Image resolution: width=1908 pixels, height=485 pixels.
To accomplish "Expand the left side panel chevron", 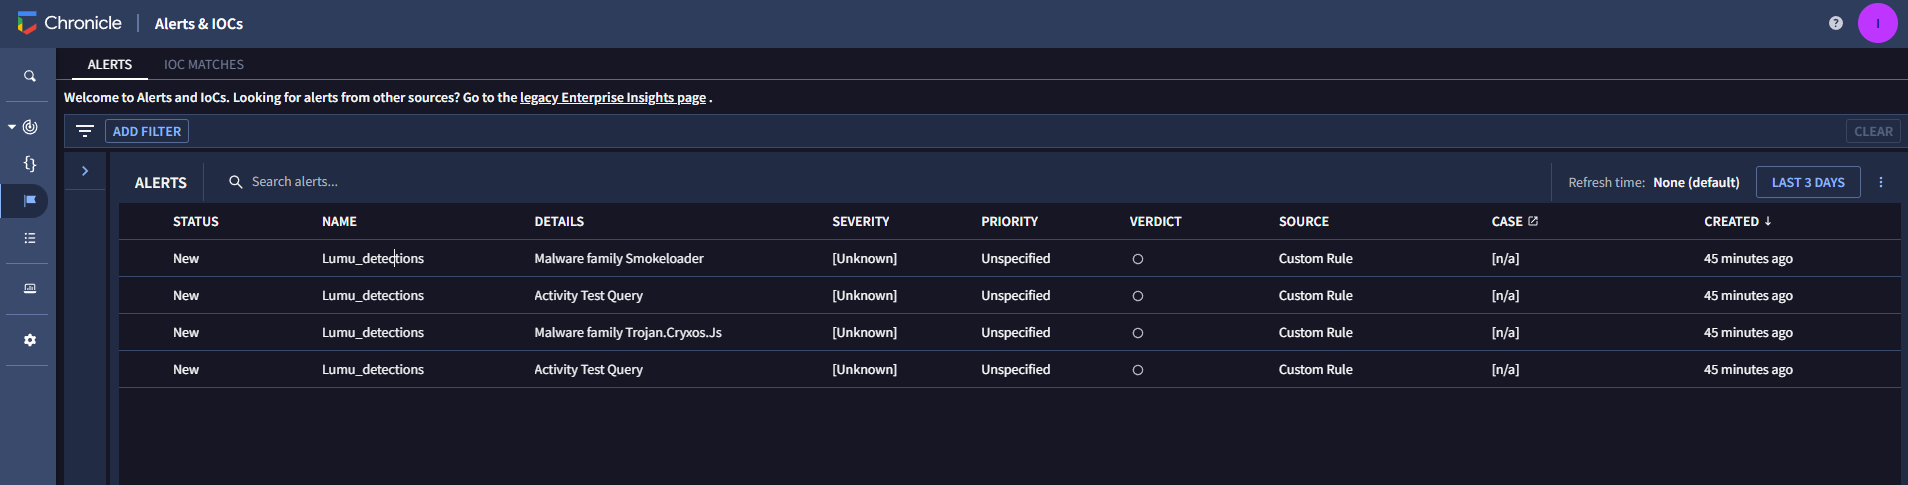I will [x=85, y=171].
